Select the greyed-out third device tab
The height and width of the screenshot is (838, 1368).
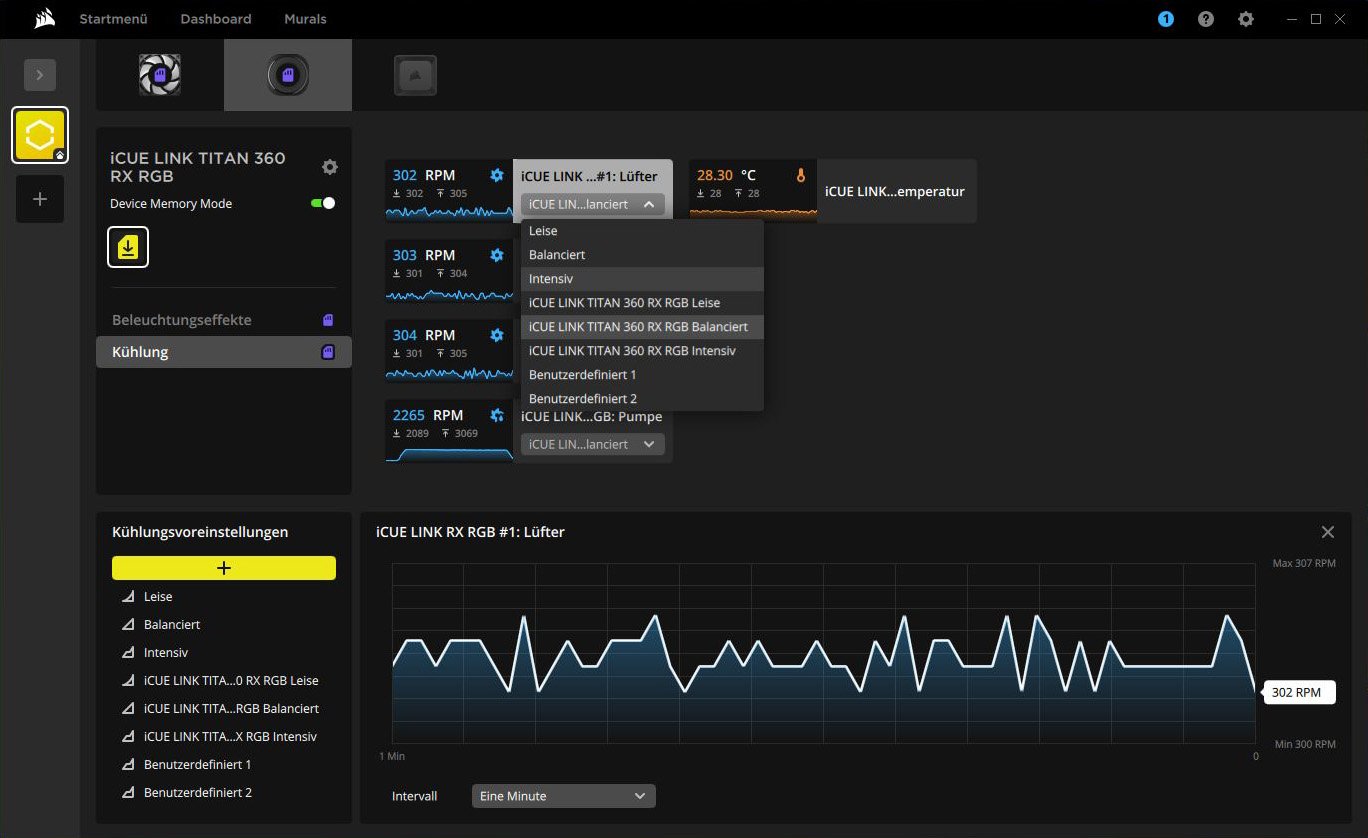click(415, 75)
